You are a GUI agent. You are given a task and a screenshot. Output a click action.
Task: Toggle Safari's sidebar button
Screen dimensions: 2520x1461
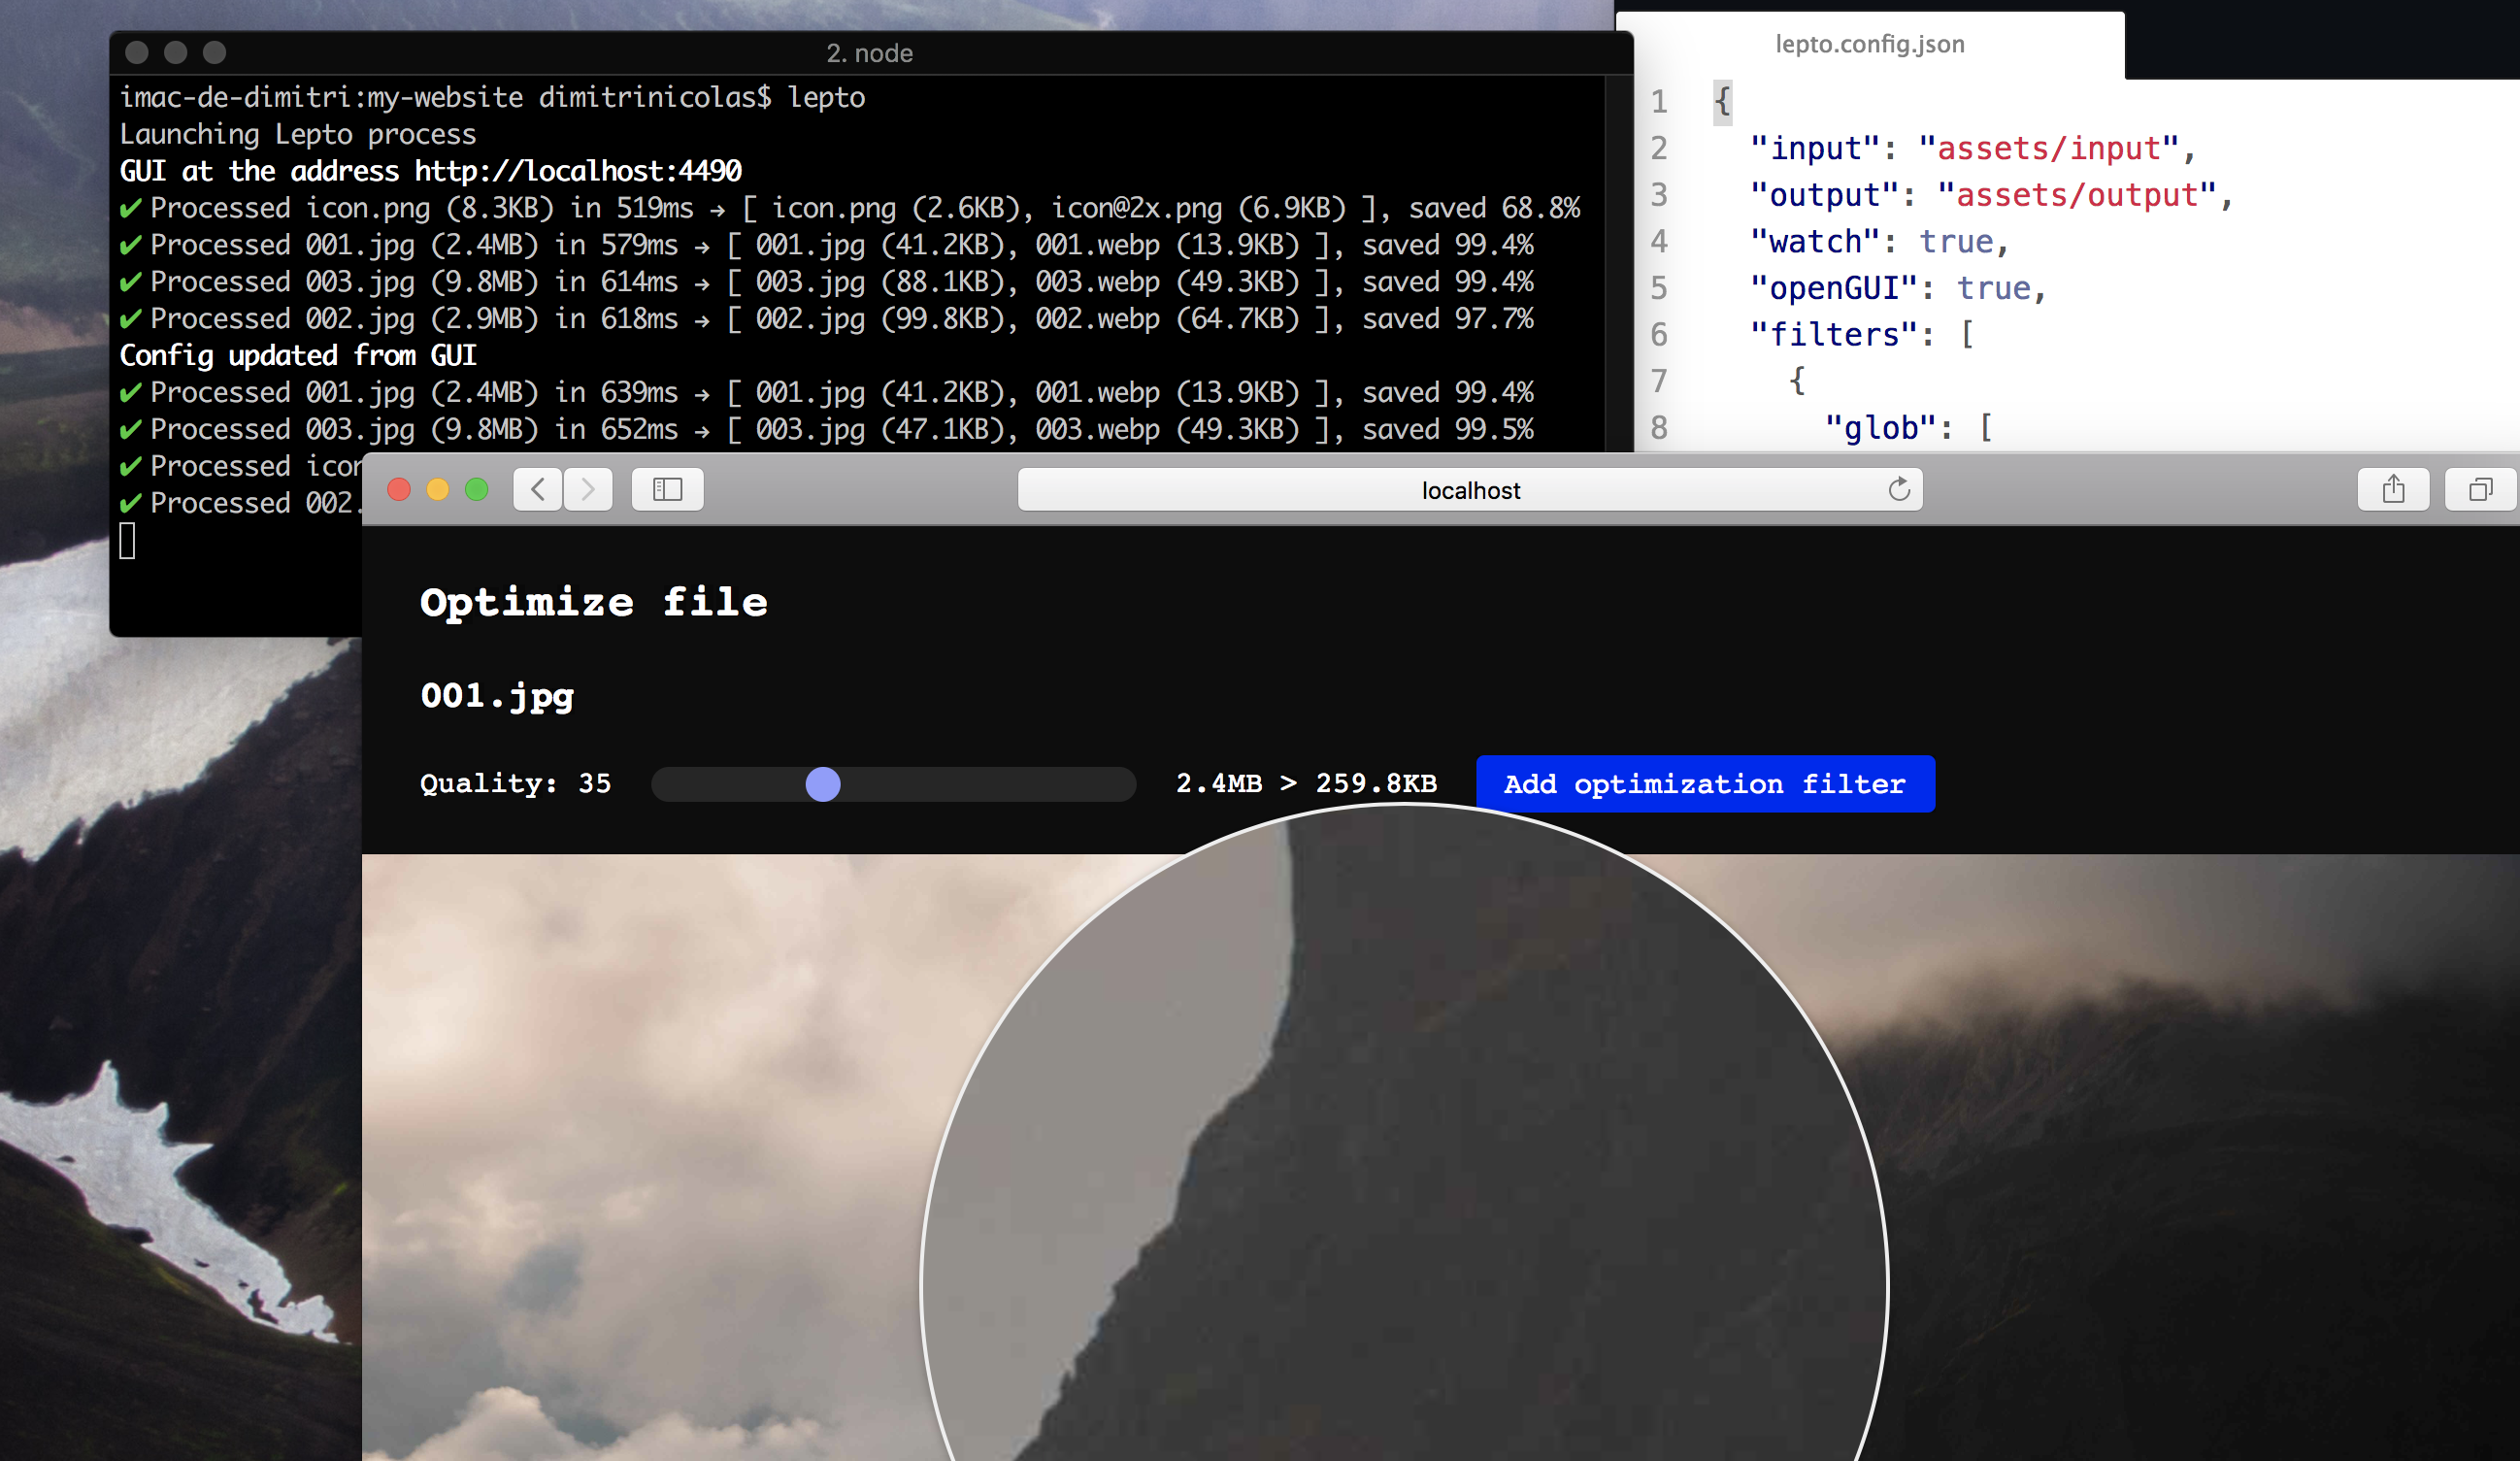click(x=667, y=489)
